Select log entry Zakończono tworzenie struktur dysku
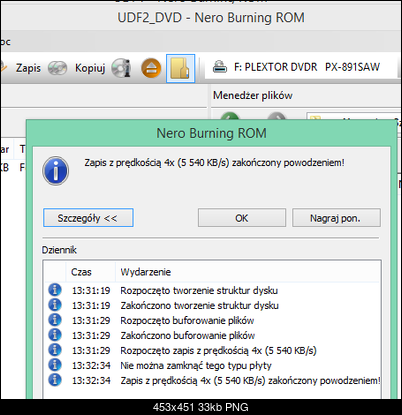Screen dimensions: 402x415 [213, 305]
